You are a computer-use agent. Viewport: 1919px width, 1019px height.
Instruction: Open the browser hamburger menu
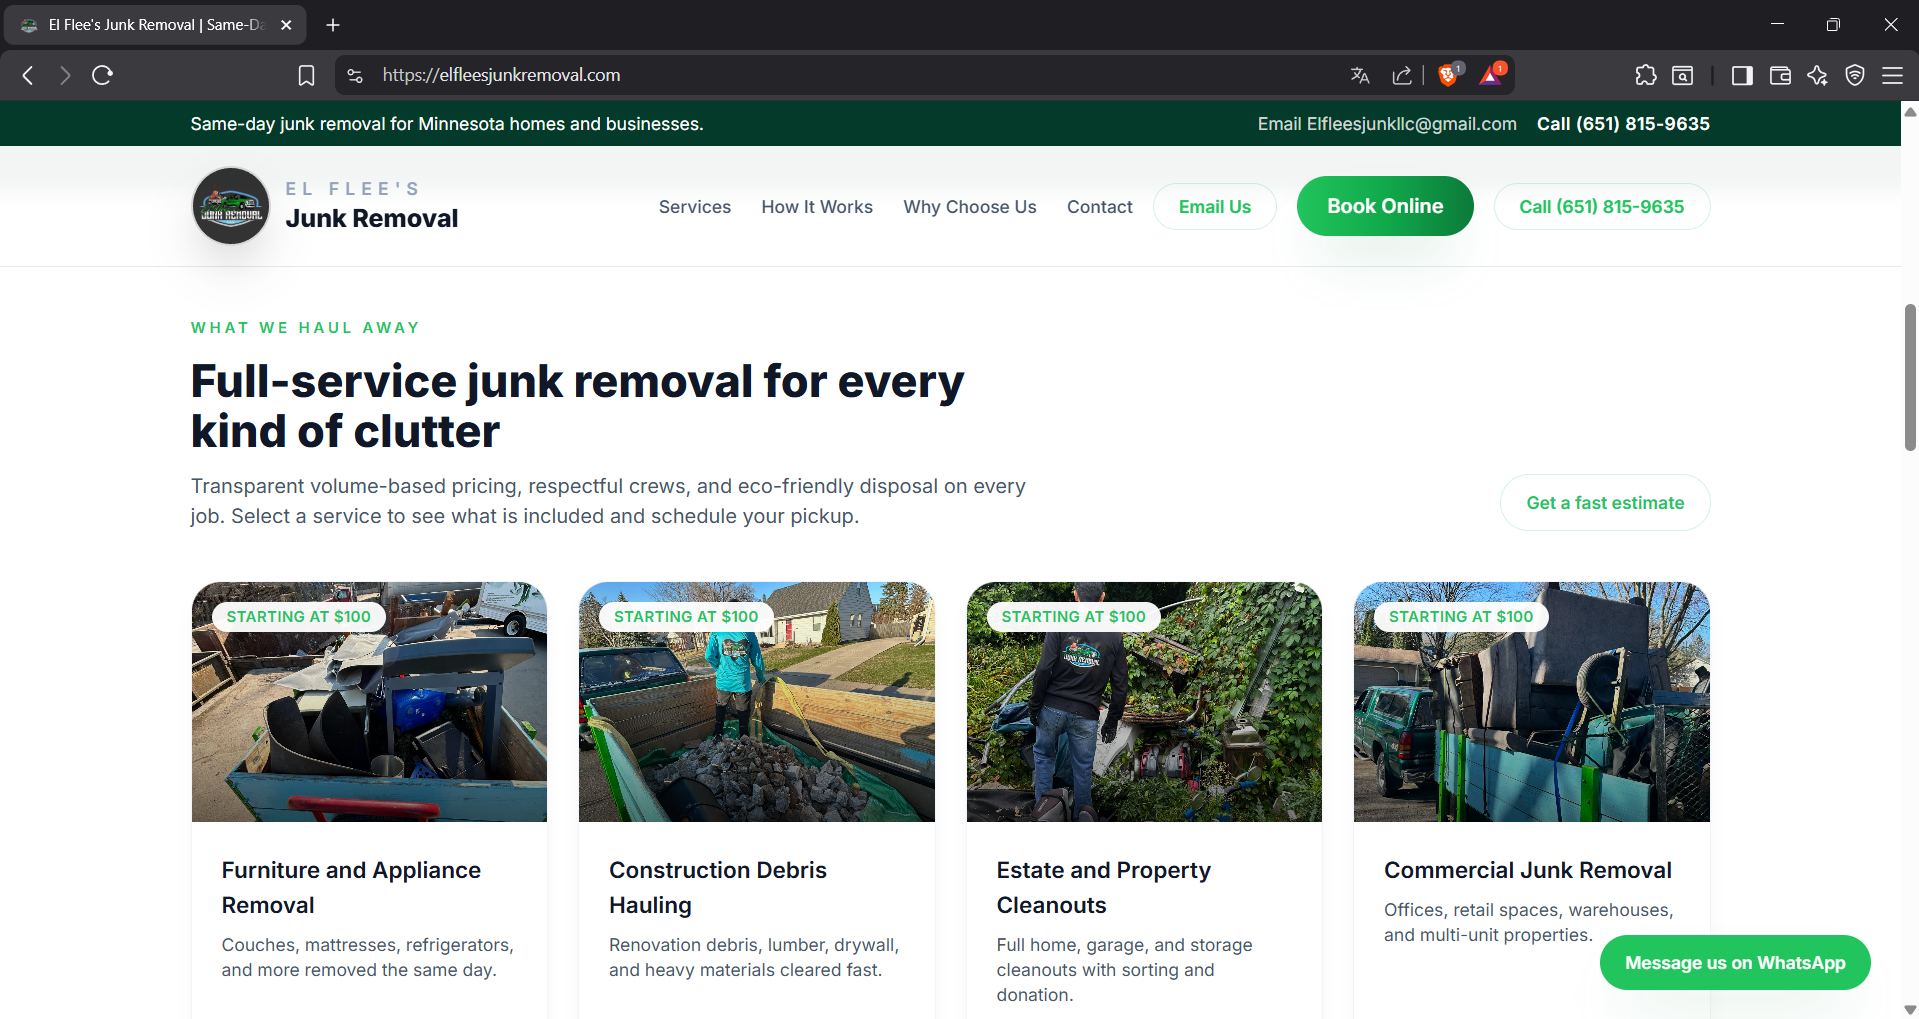click(x=1892, y=75)
